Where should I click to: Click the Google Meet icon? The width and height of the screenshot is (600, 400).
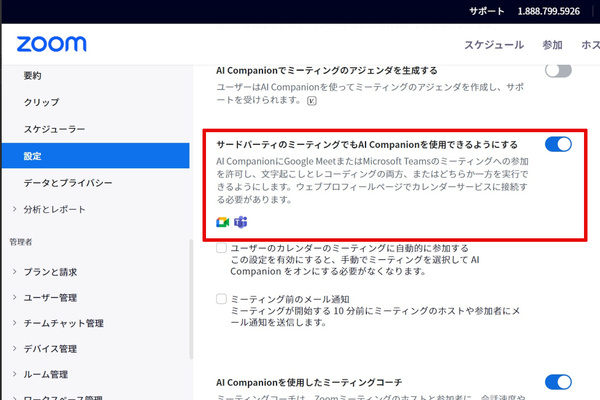(x=222, y=222)
